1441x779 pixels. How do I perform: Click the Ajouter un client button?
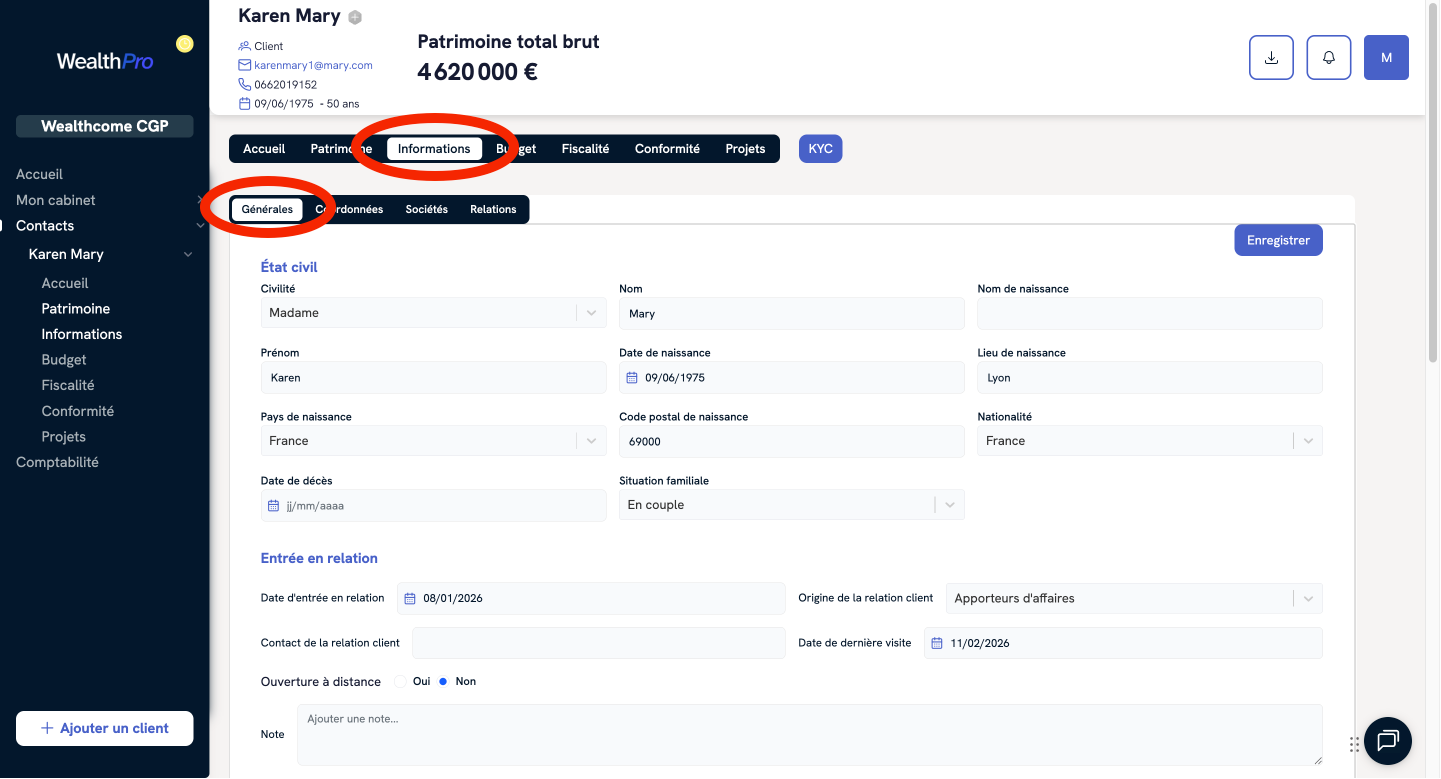[x=105, y=729]
